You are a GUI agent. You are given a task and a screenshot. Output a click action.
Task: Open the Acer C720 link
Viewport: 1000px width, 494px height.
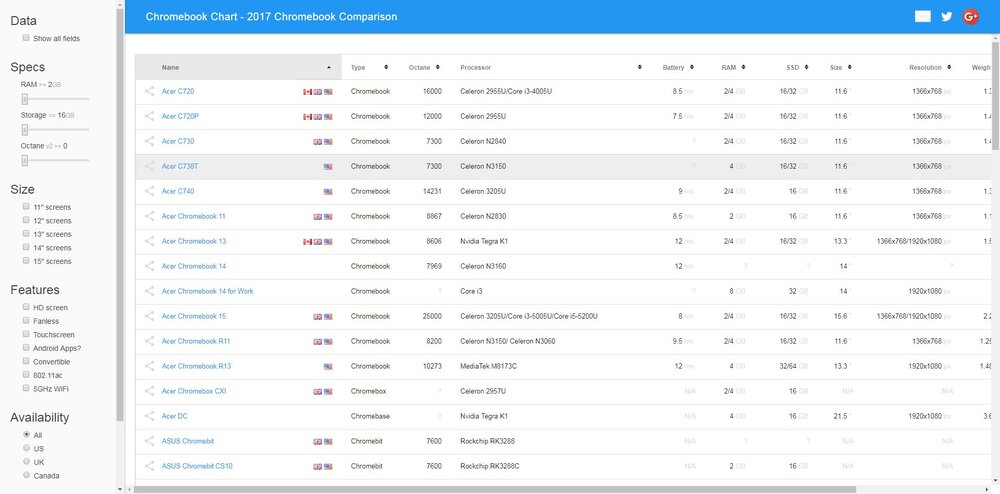pos(178,91)
